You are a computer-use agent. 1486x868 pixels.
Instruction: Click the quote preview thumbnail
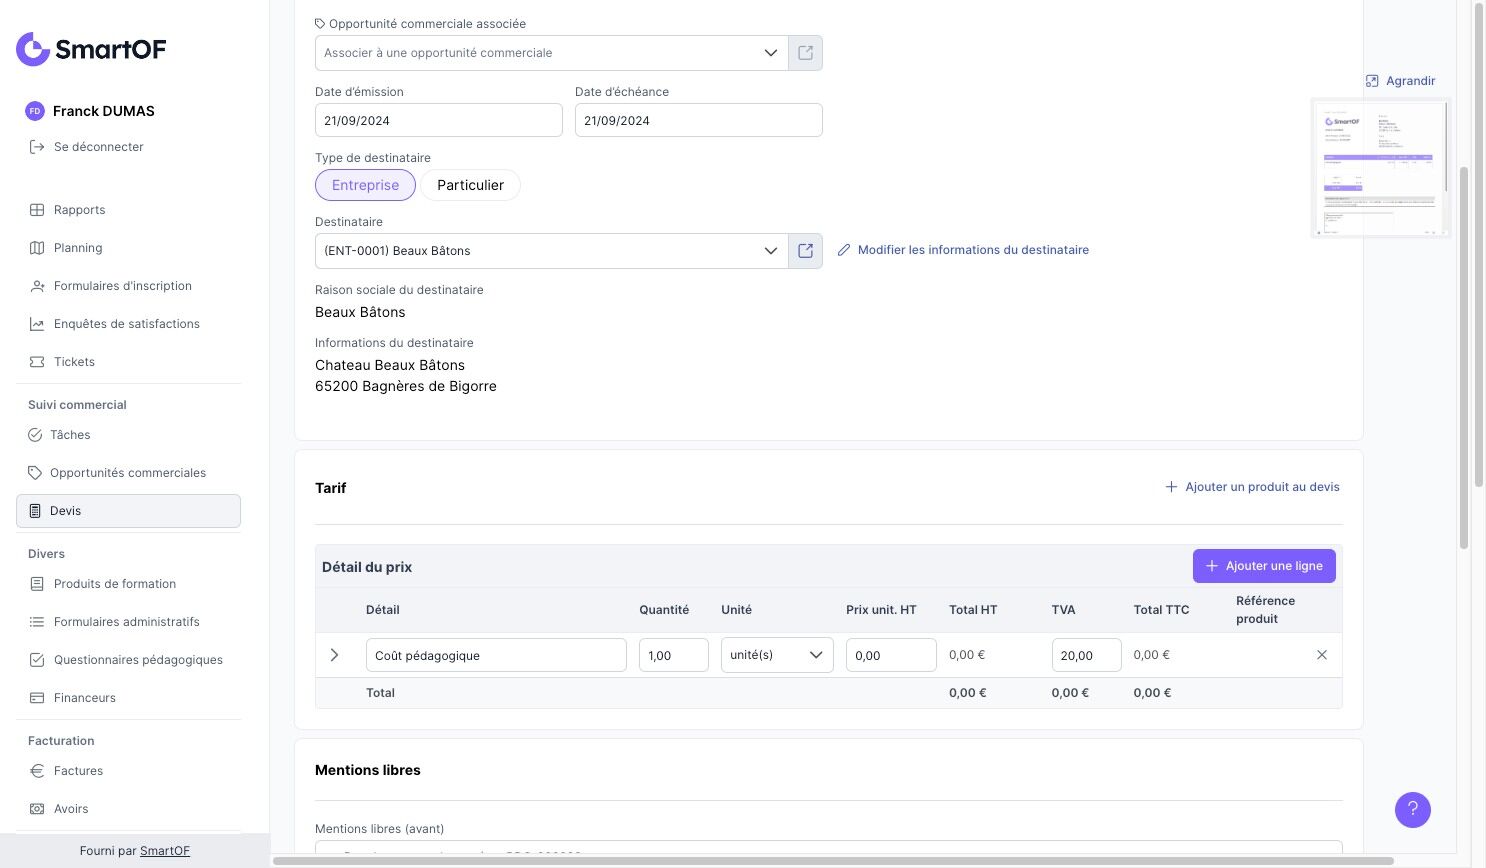pos(1380,168)
